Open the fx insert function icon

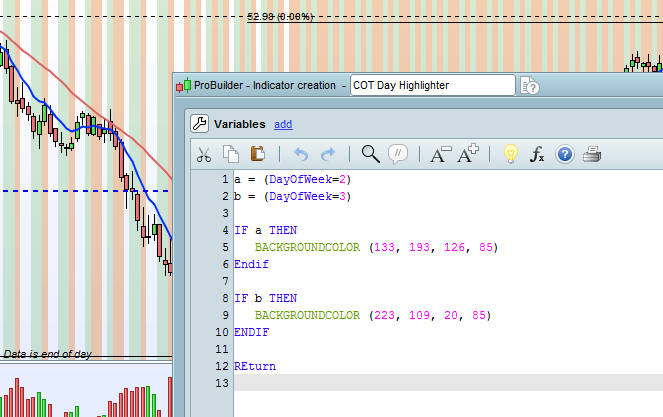[x=537, y=154]
